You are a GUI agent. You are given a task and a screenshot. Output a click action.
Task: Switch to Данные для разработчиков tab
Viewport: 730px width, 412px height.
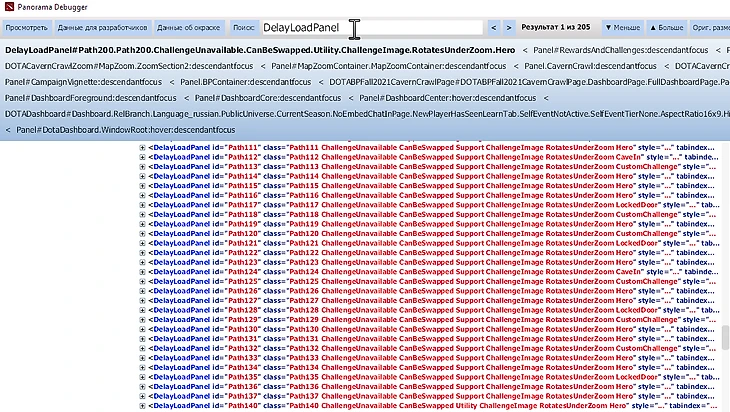(102, 28)
